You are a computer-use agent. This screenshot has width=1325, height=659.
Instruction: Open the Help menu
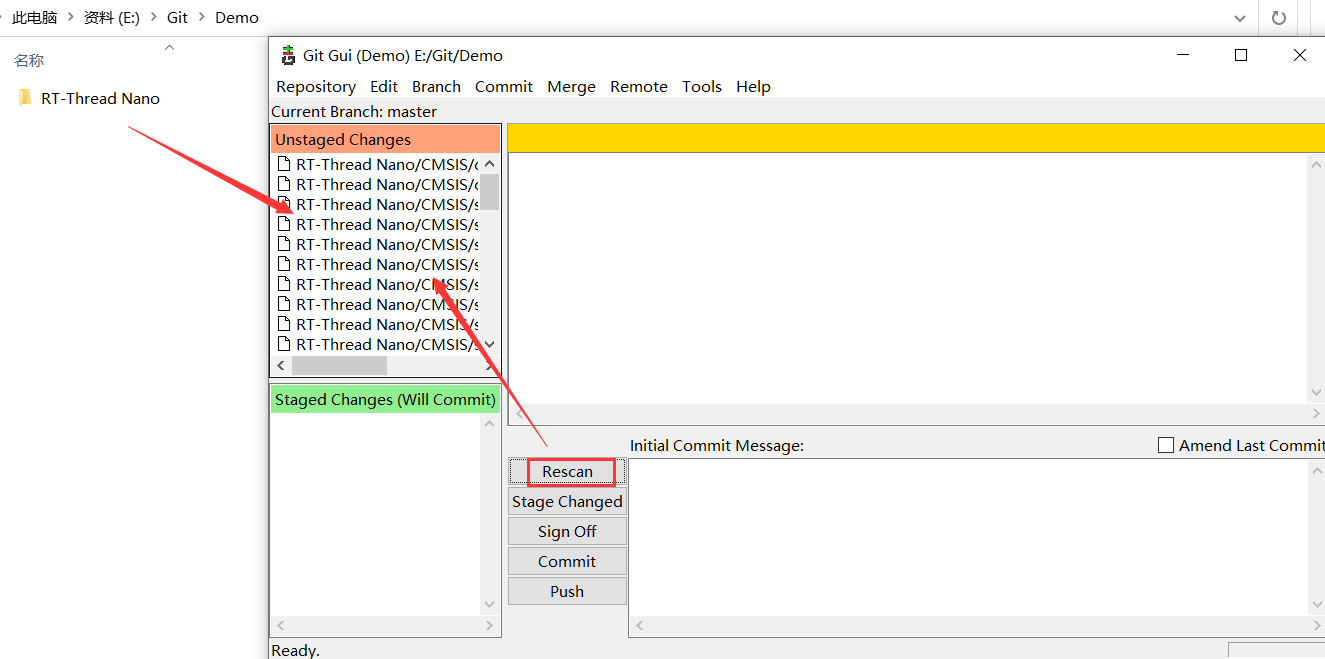753,87
